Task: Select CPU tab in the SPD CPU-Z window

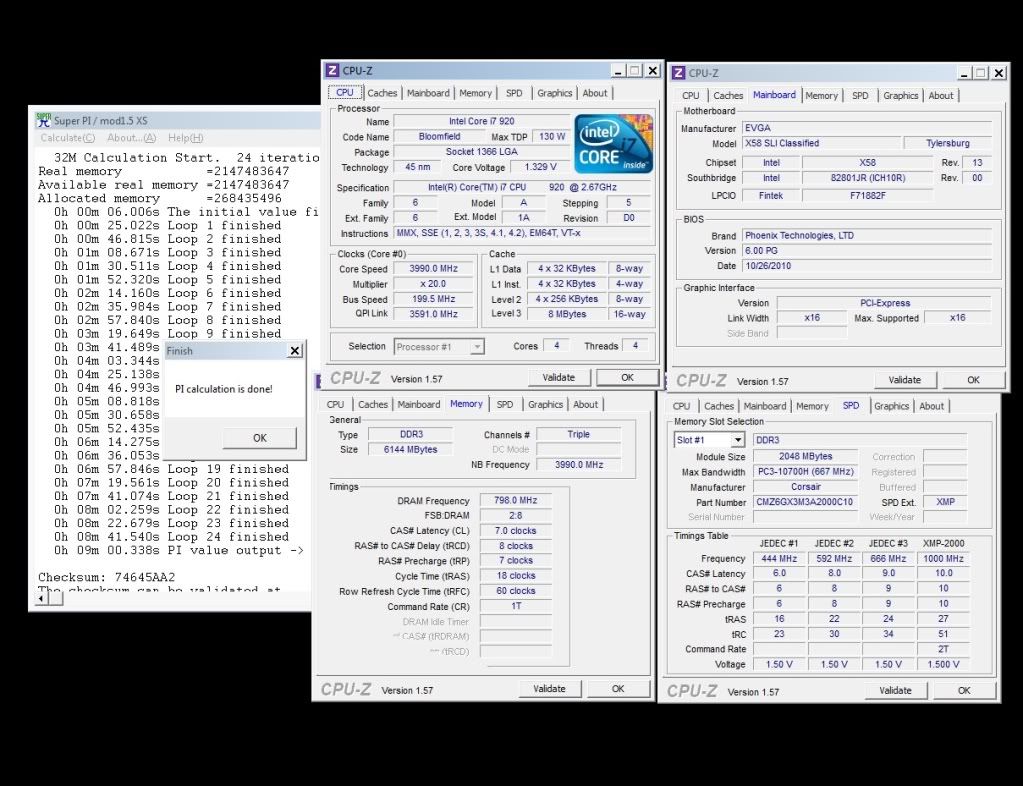Action: (x=681, y=406)
